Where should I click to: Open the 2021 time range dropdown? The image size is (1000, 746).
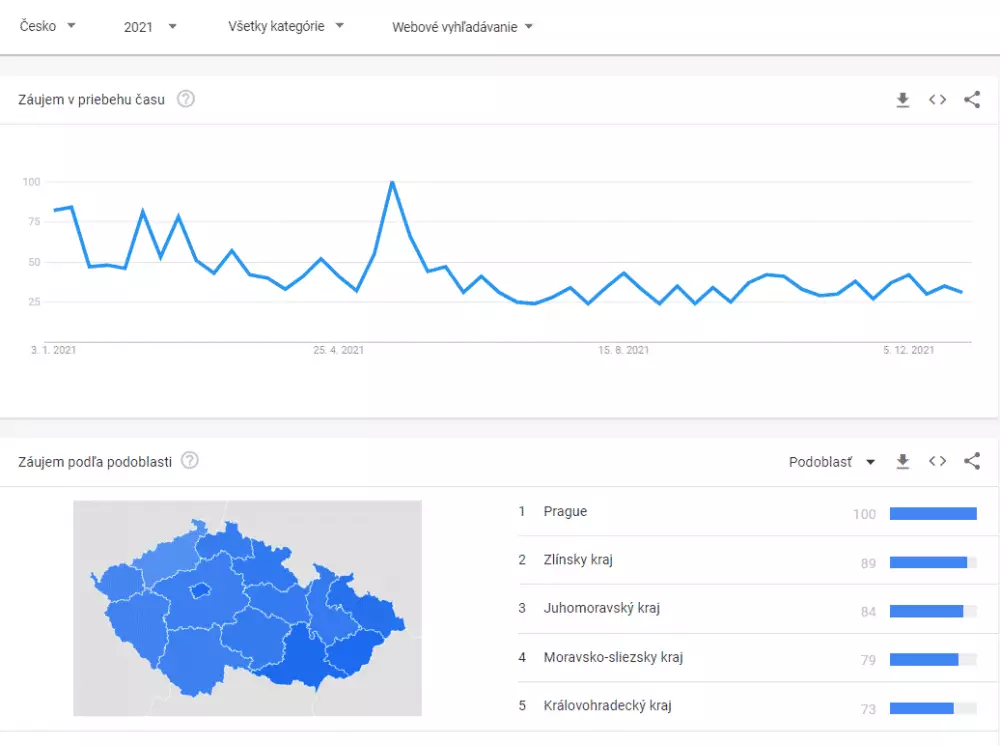tap(148, 27)
